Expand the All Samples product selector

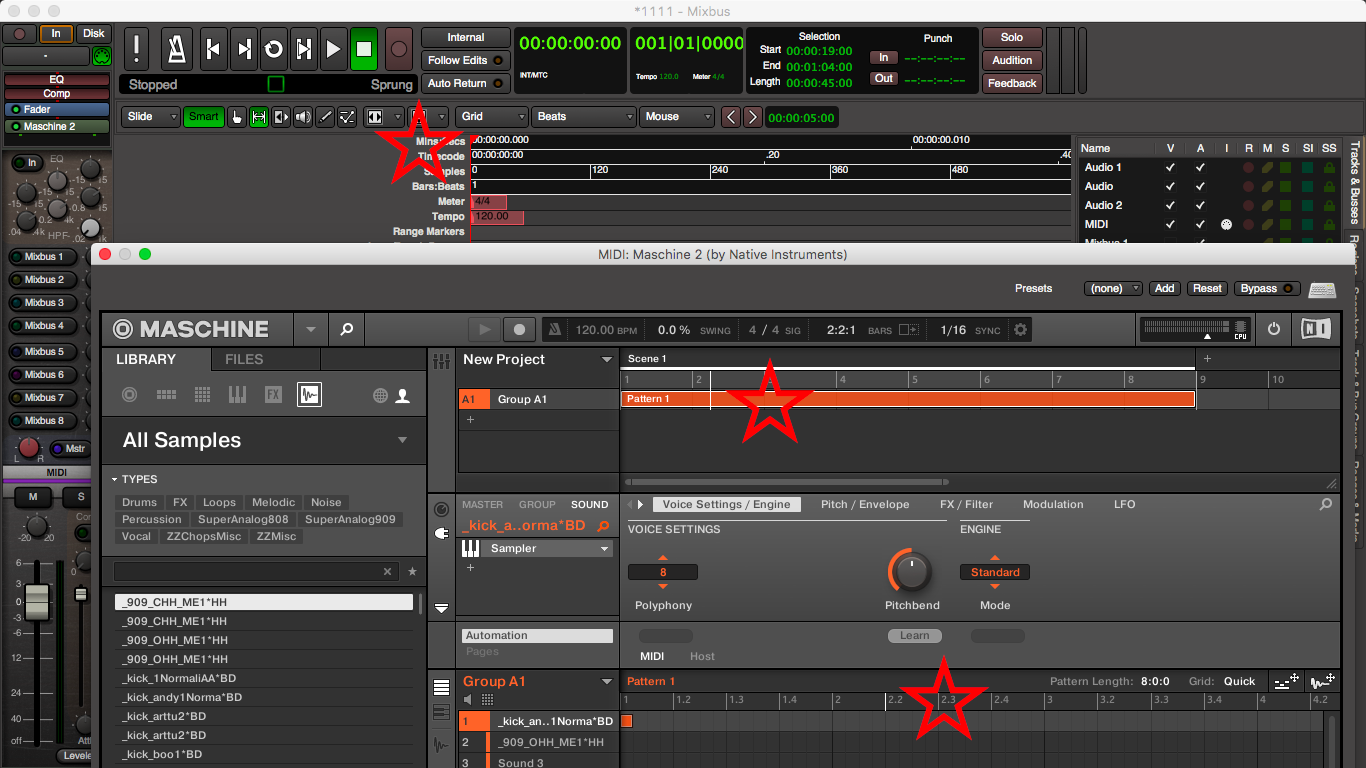(402, 440)
